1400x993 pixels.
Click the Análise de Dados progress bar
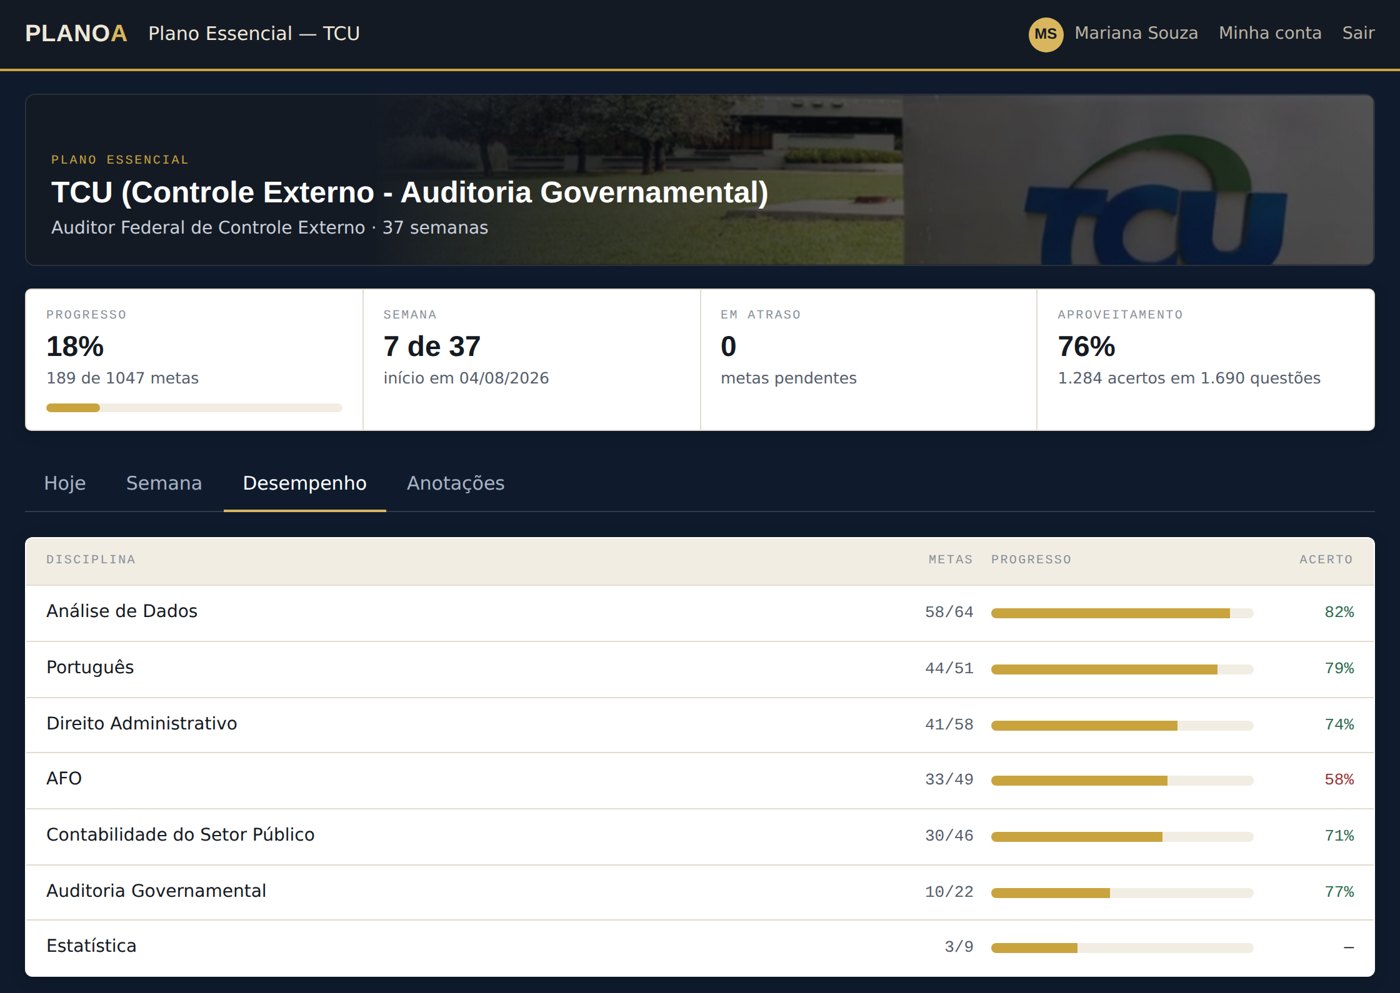click(1122, 613)
